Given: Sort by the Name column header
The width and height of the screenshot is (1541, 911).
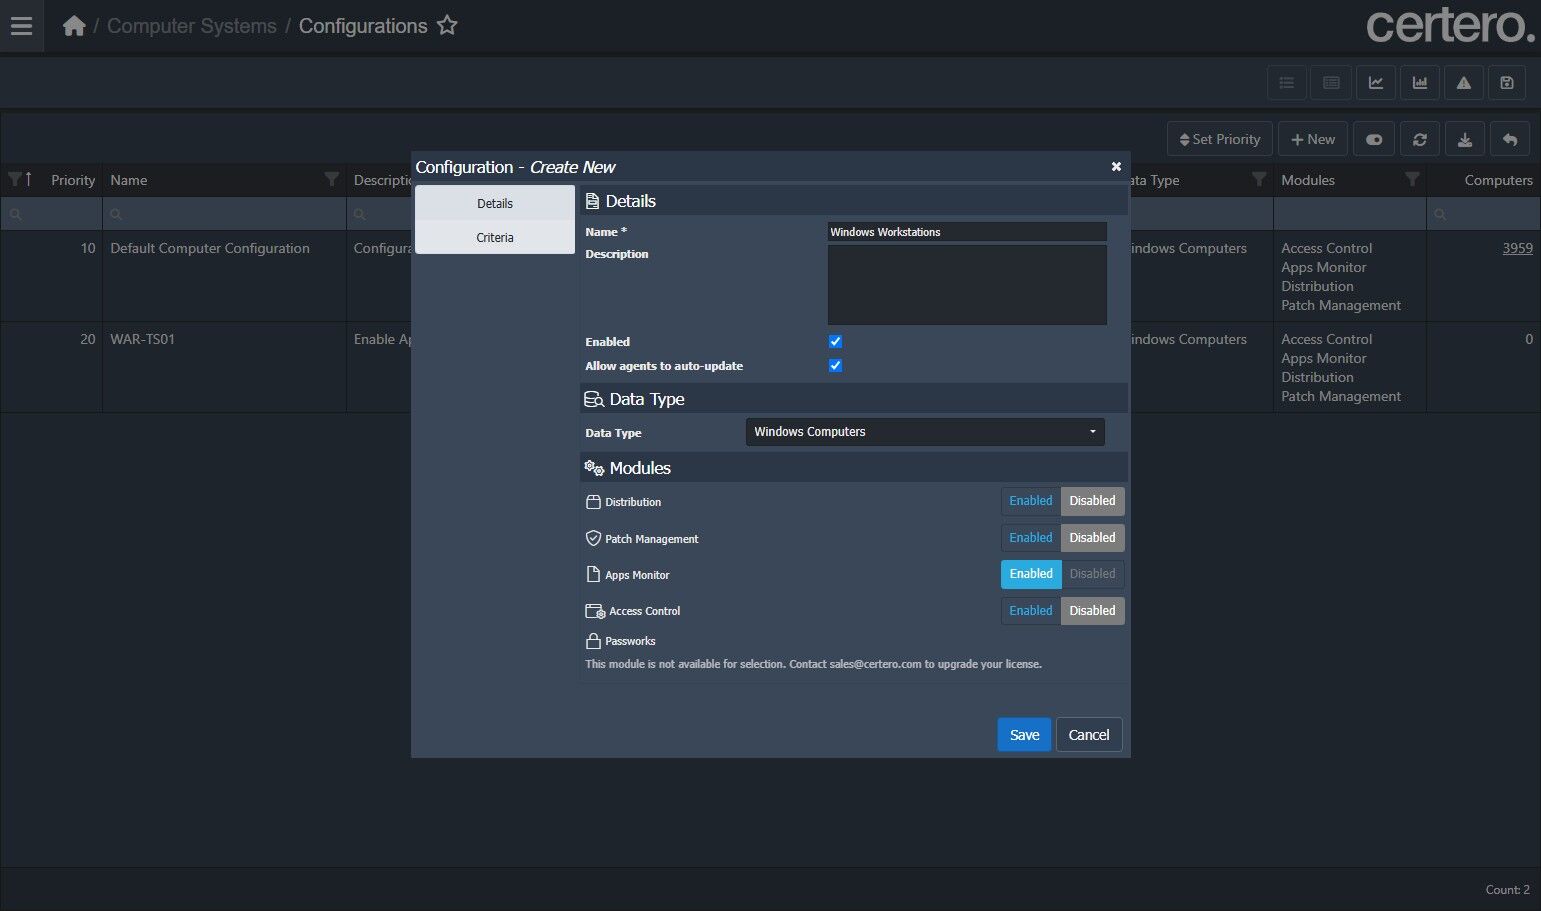Looking at the screenshot, I should [x=128, y=180].
